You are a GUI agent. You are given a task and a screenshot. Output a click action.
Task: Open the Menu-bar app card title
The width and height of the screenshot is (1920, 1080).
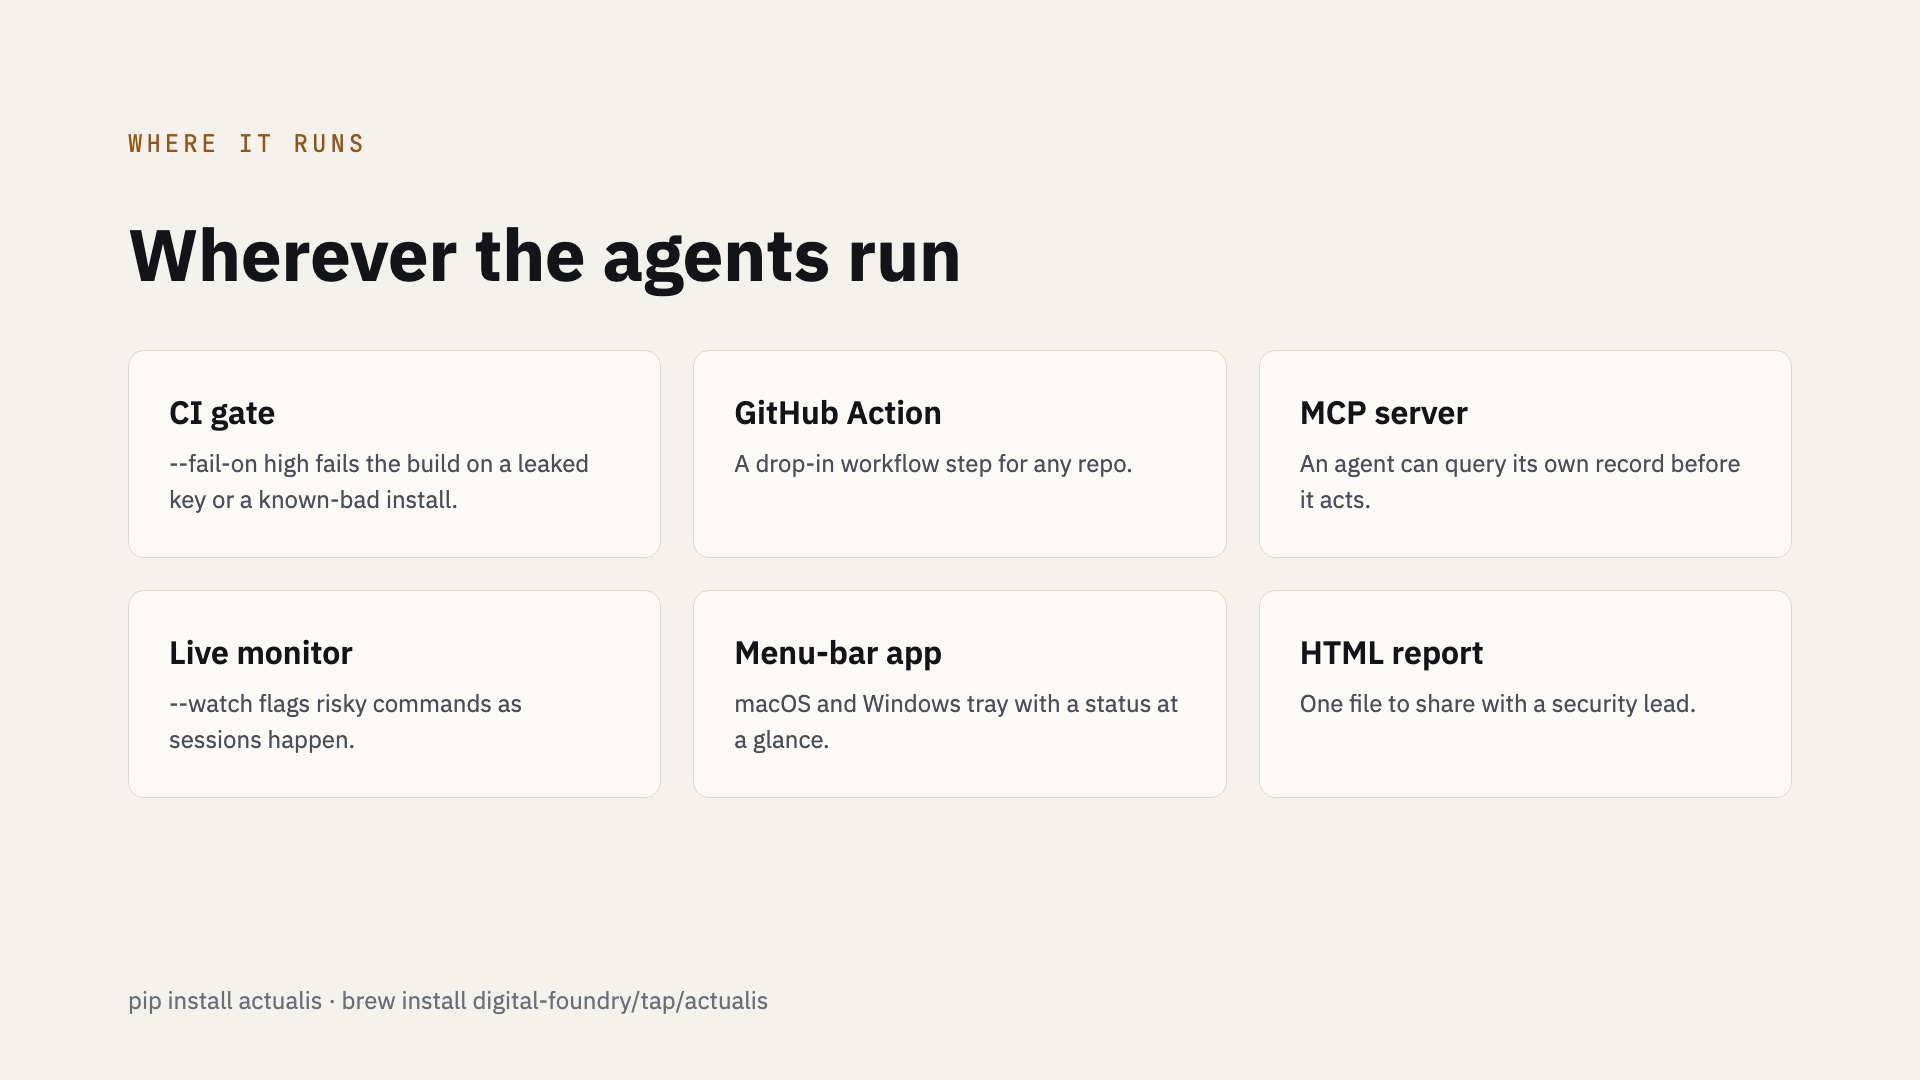pyautogui.click(x=838, y=653)
